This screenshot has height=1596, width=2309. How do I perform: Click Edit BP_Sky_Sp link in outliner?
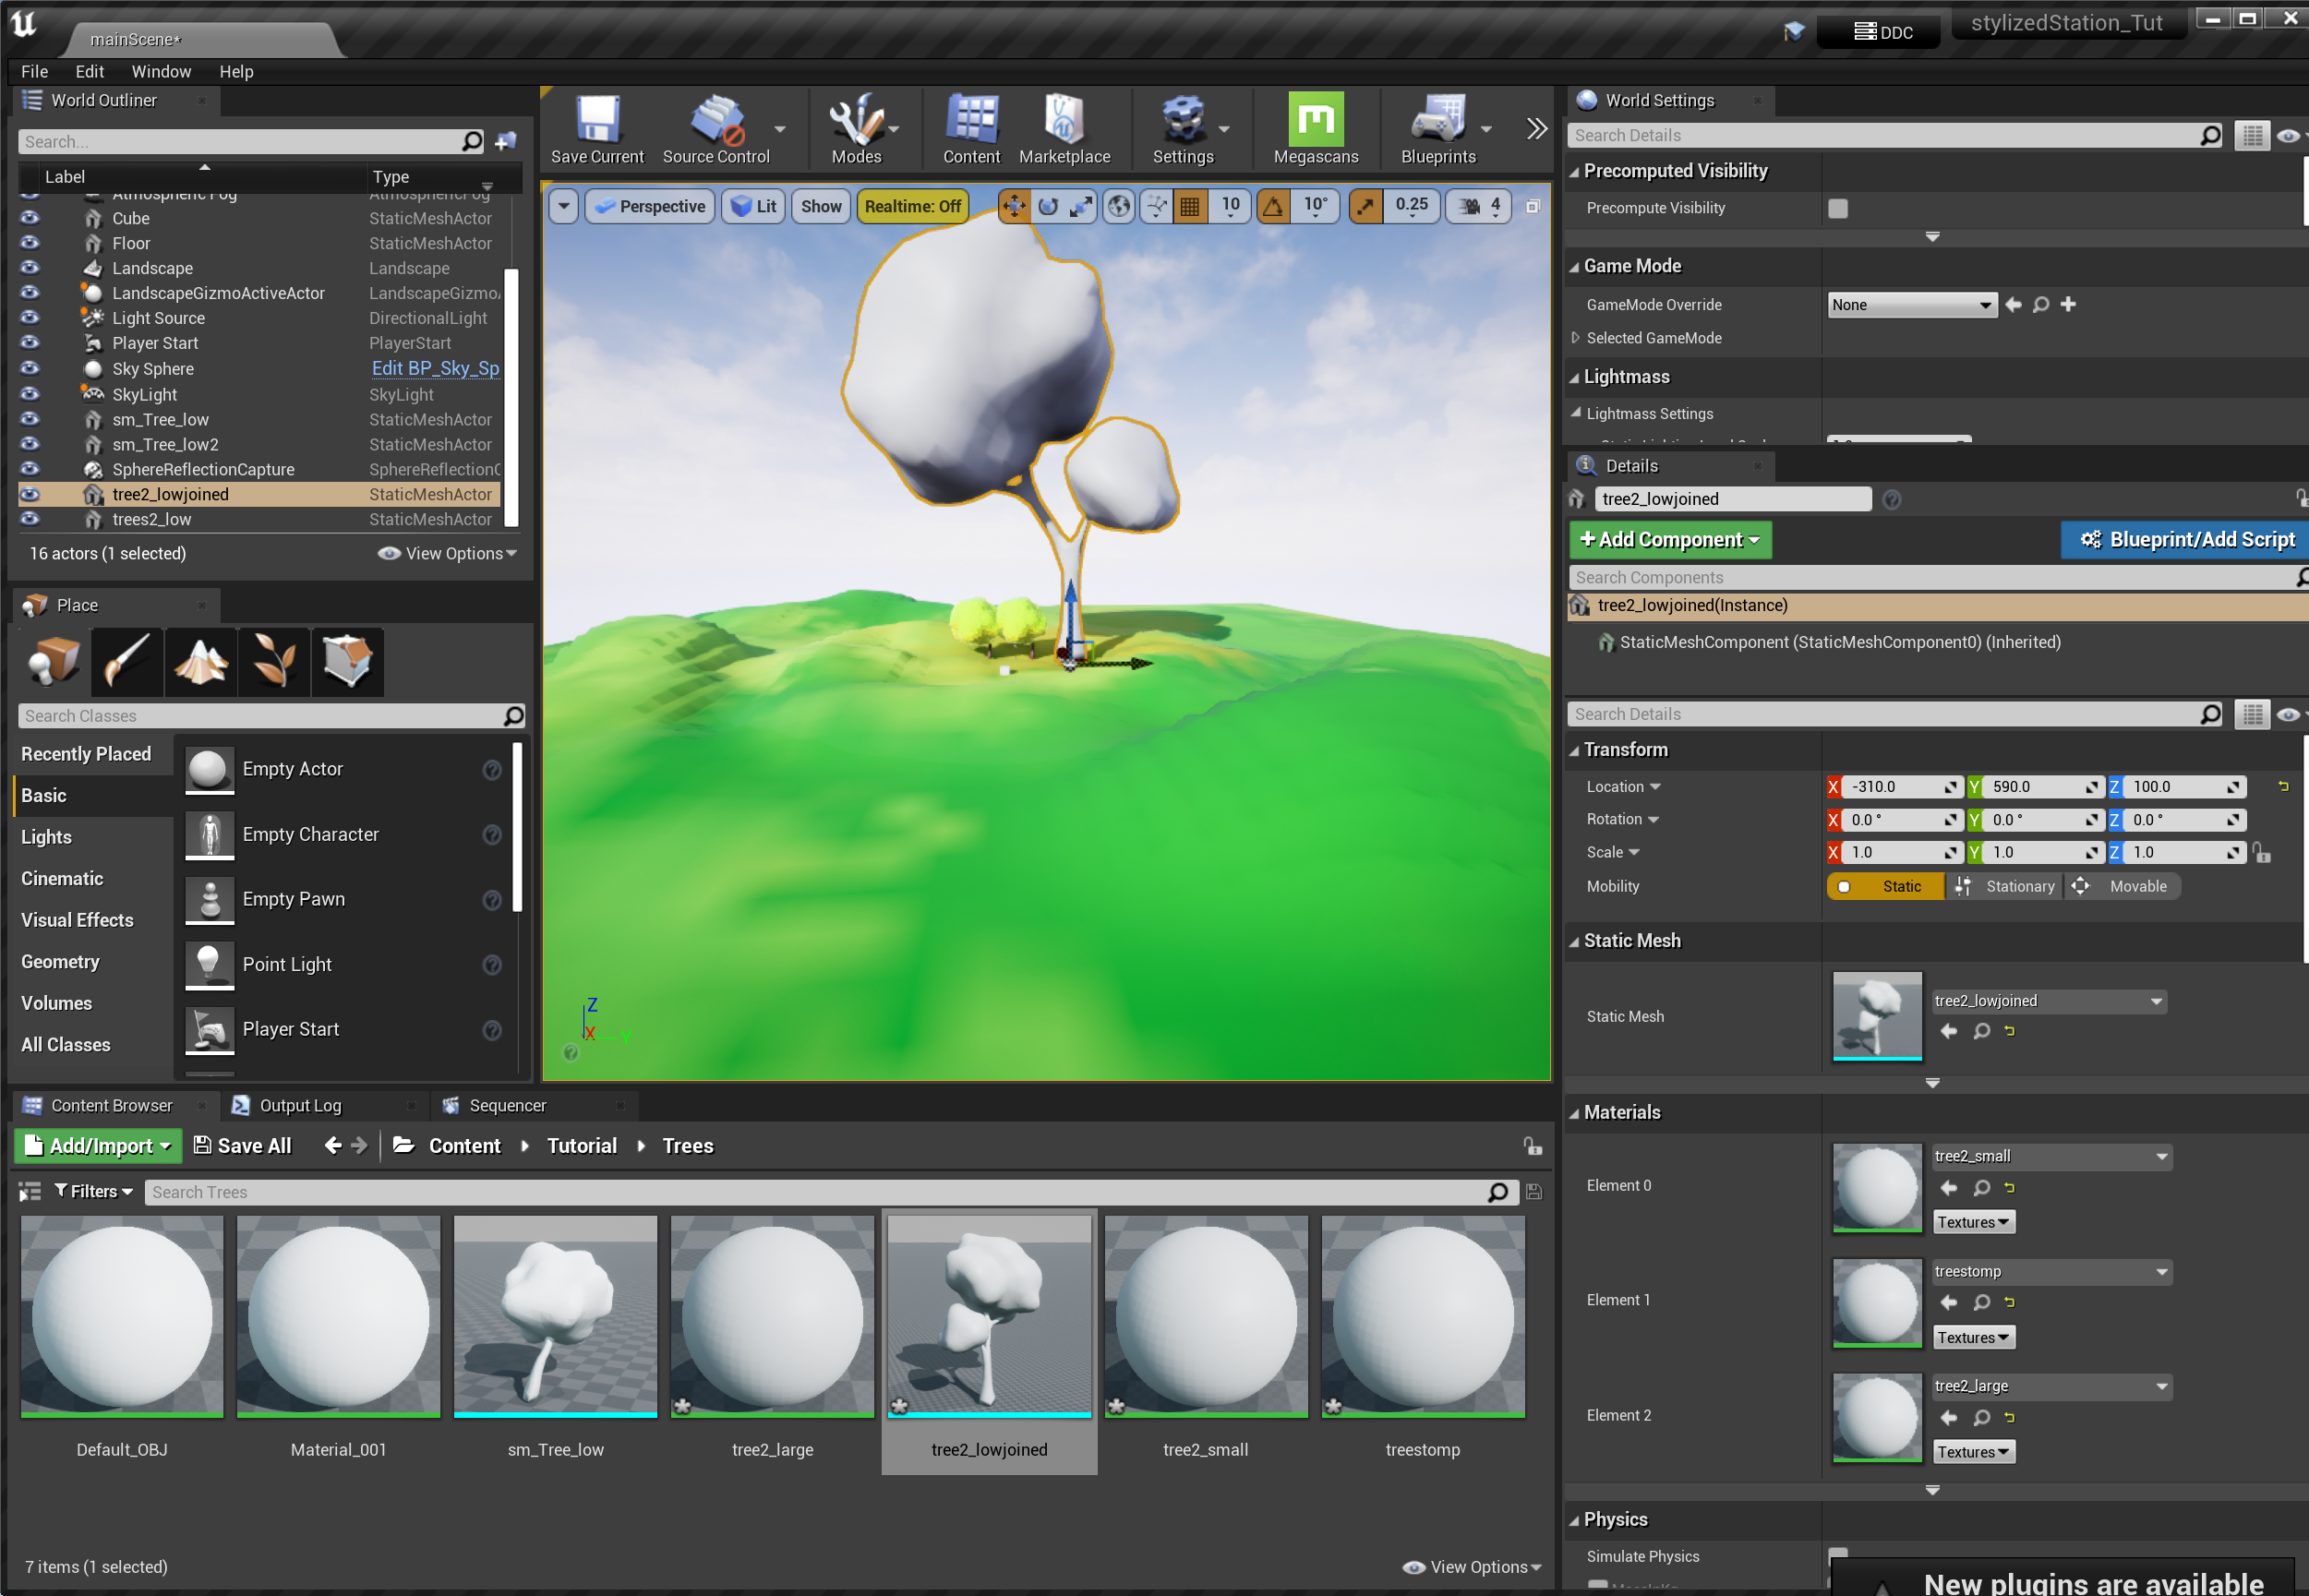[x=435, y=368]
